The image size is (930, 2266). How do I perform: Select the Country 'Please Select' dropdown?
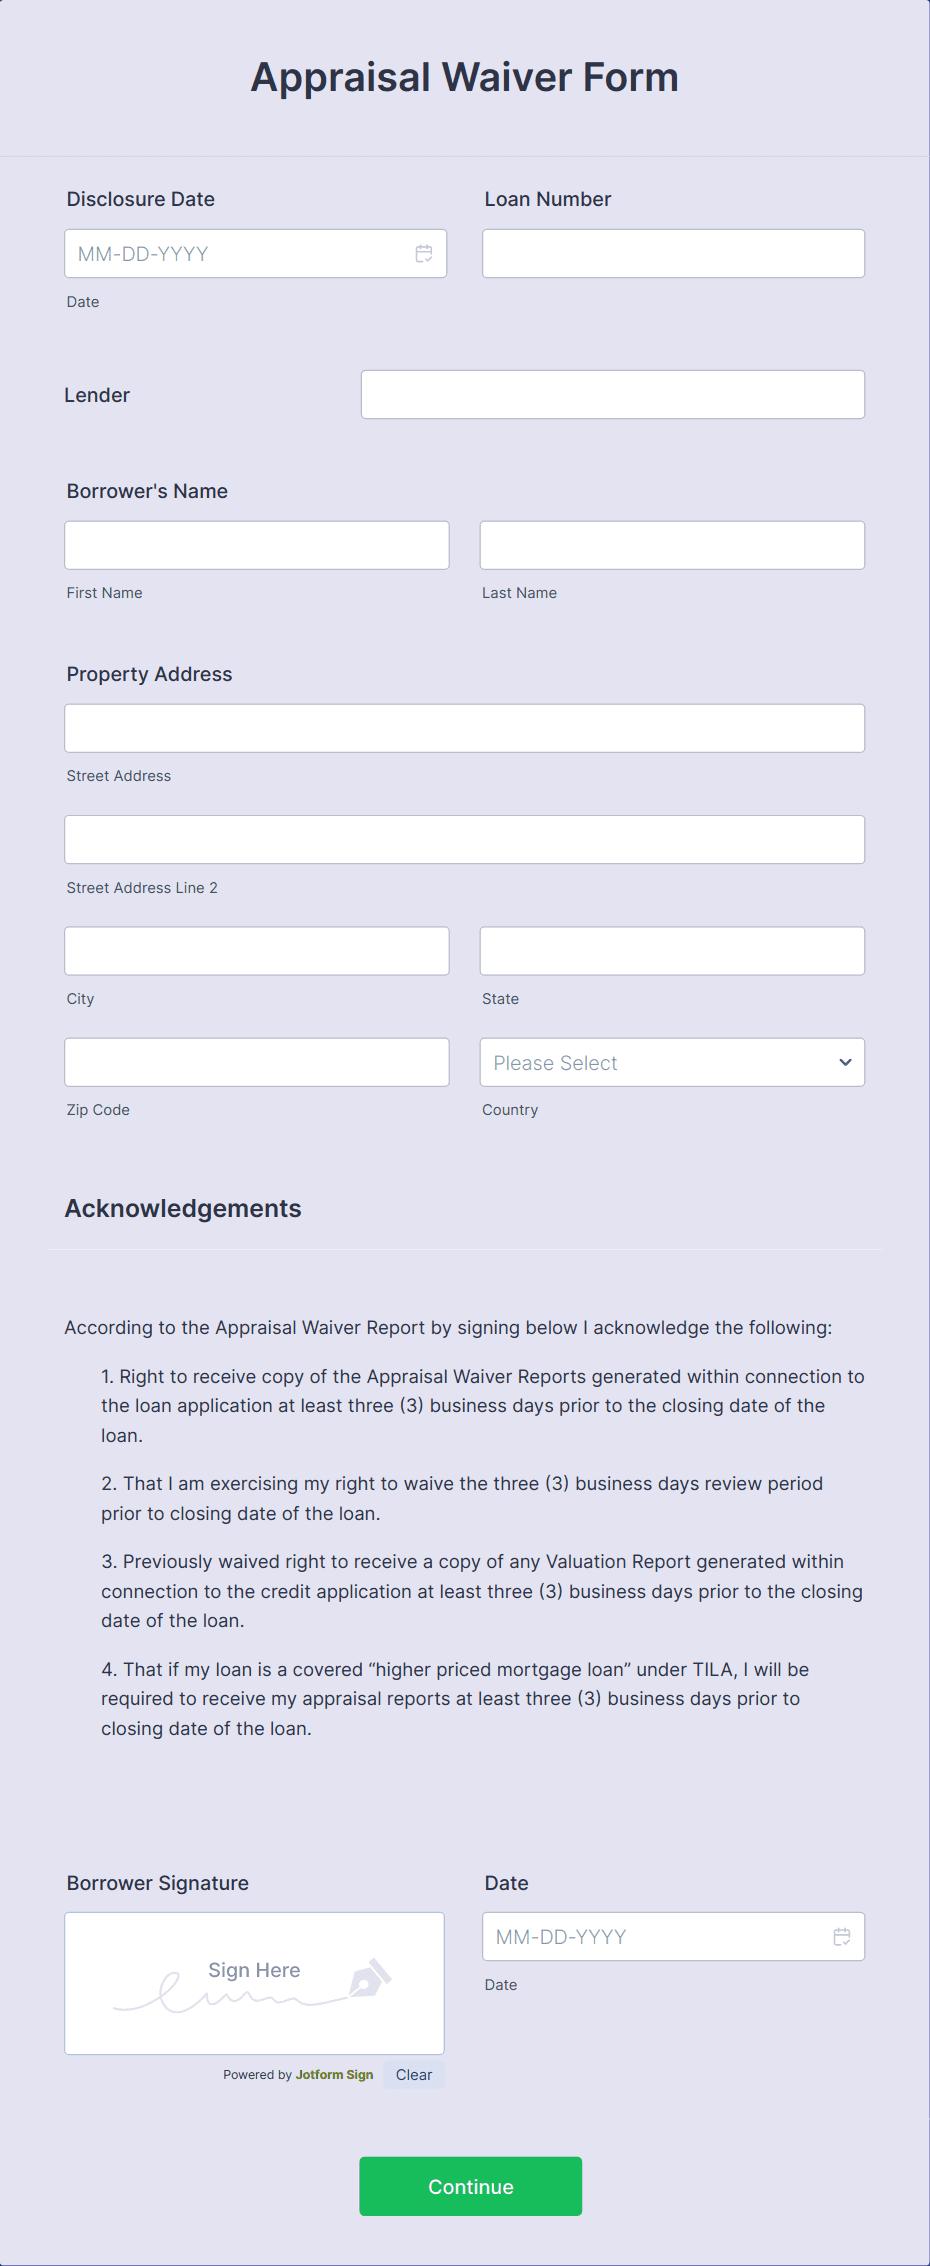click(x=672, y=1062)
